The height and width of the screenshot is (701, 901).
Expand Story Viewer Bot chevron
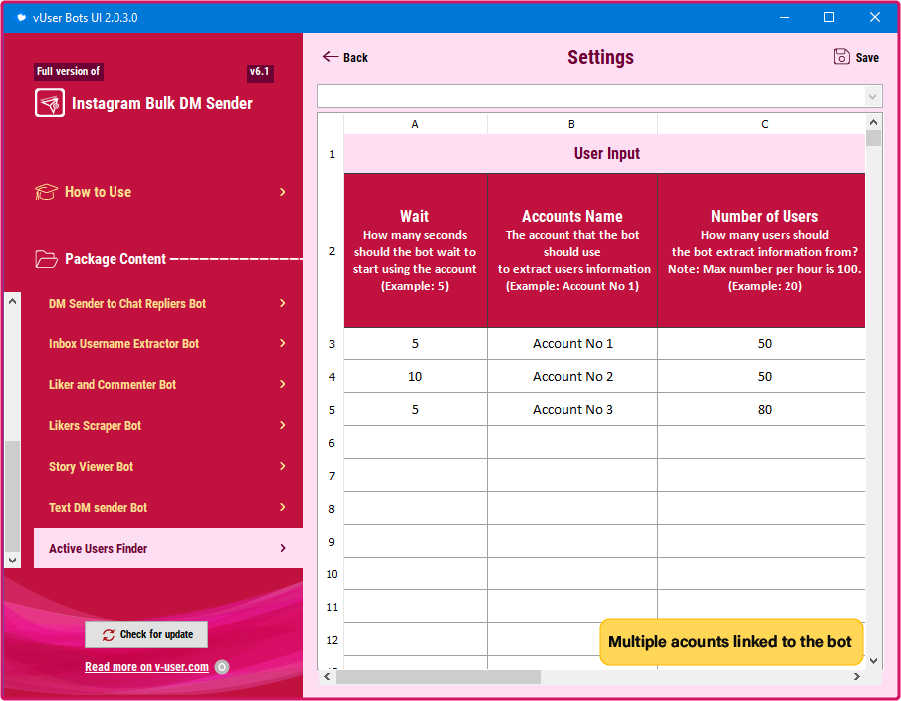282,466
